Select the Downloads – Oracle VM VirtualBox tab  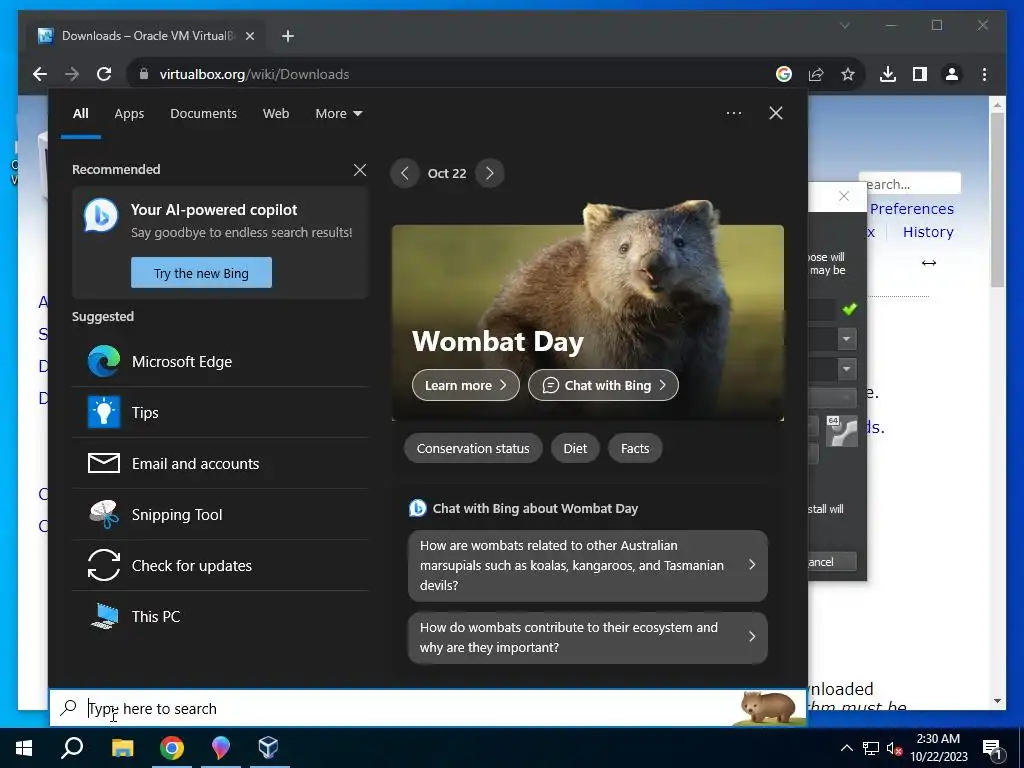[x=147, y=36]
